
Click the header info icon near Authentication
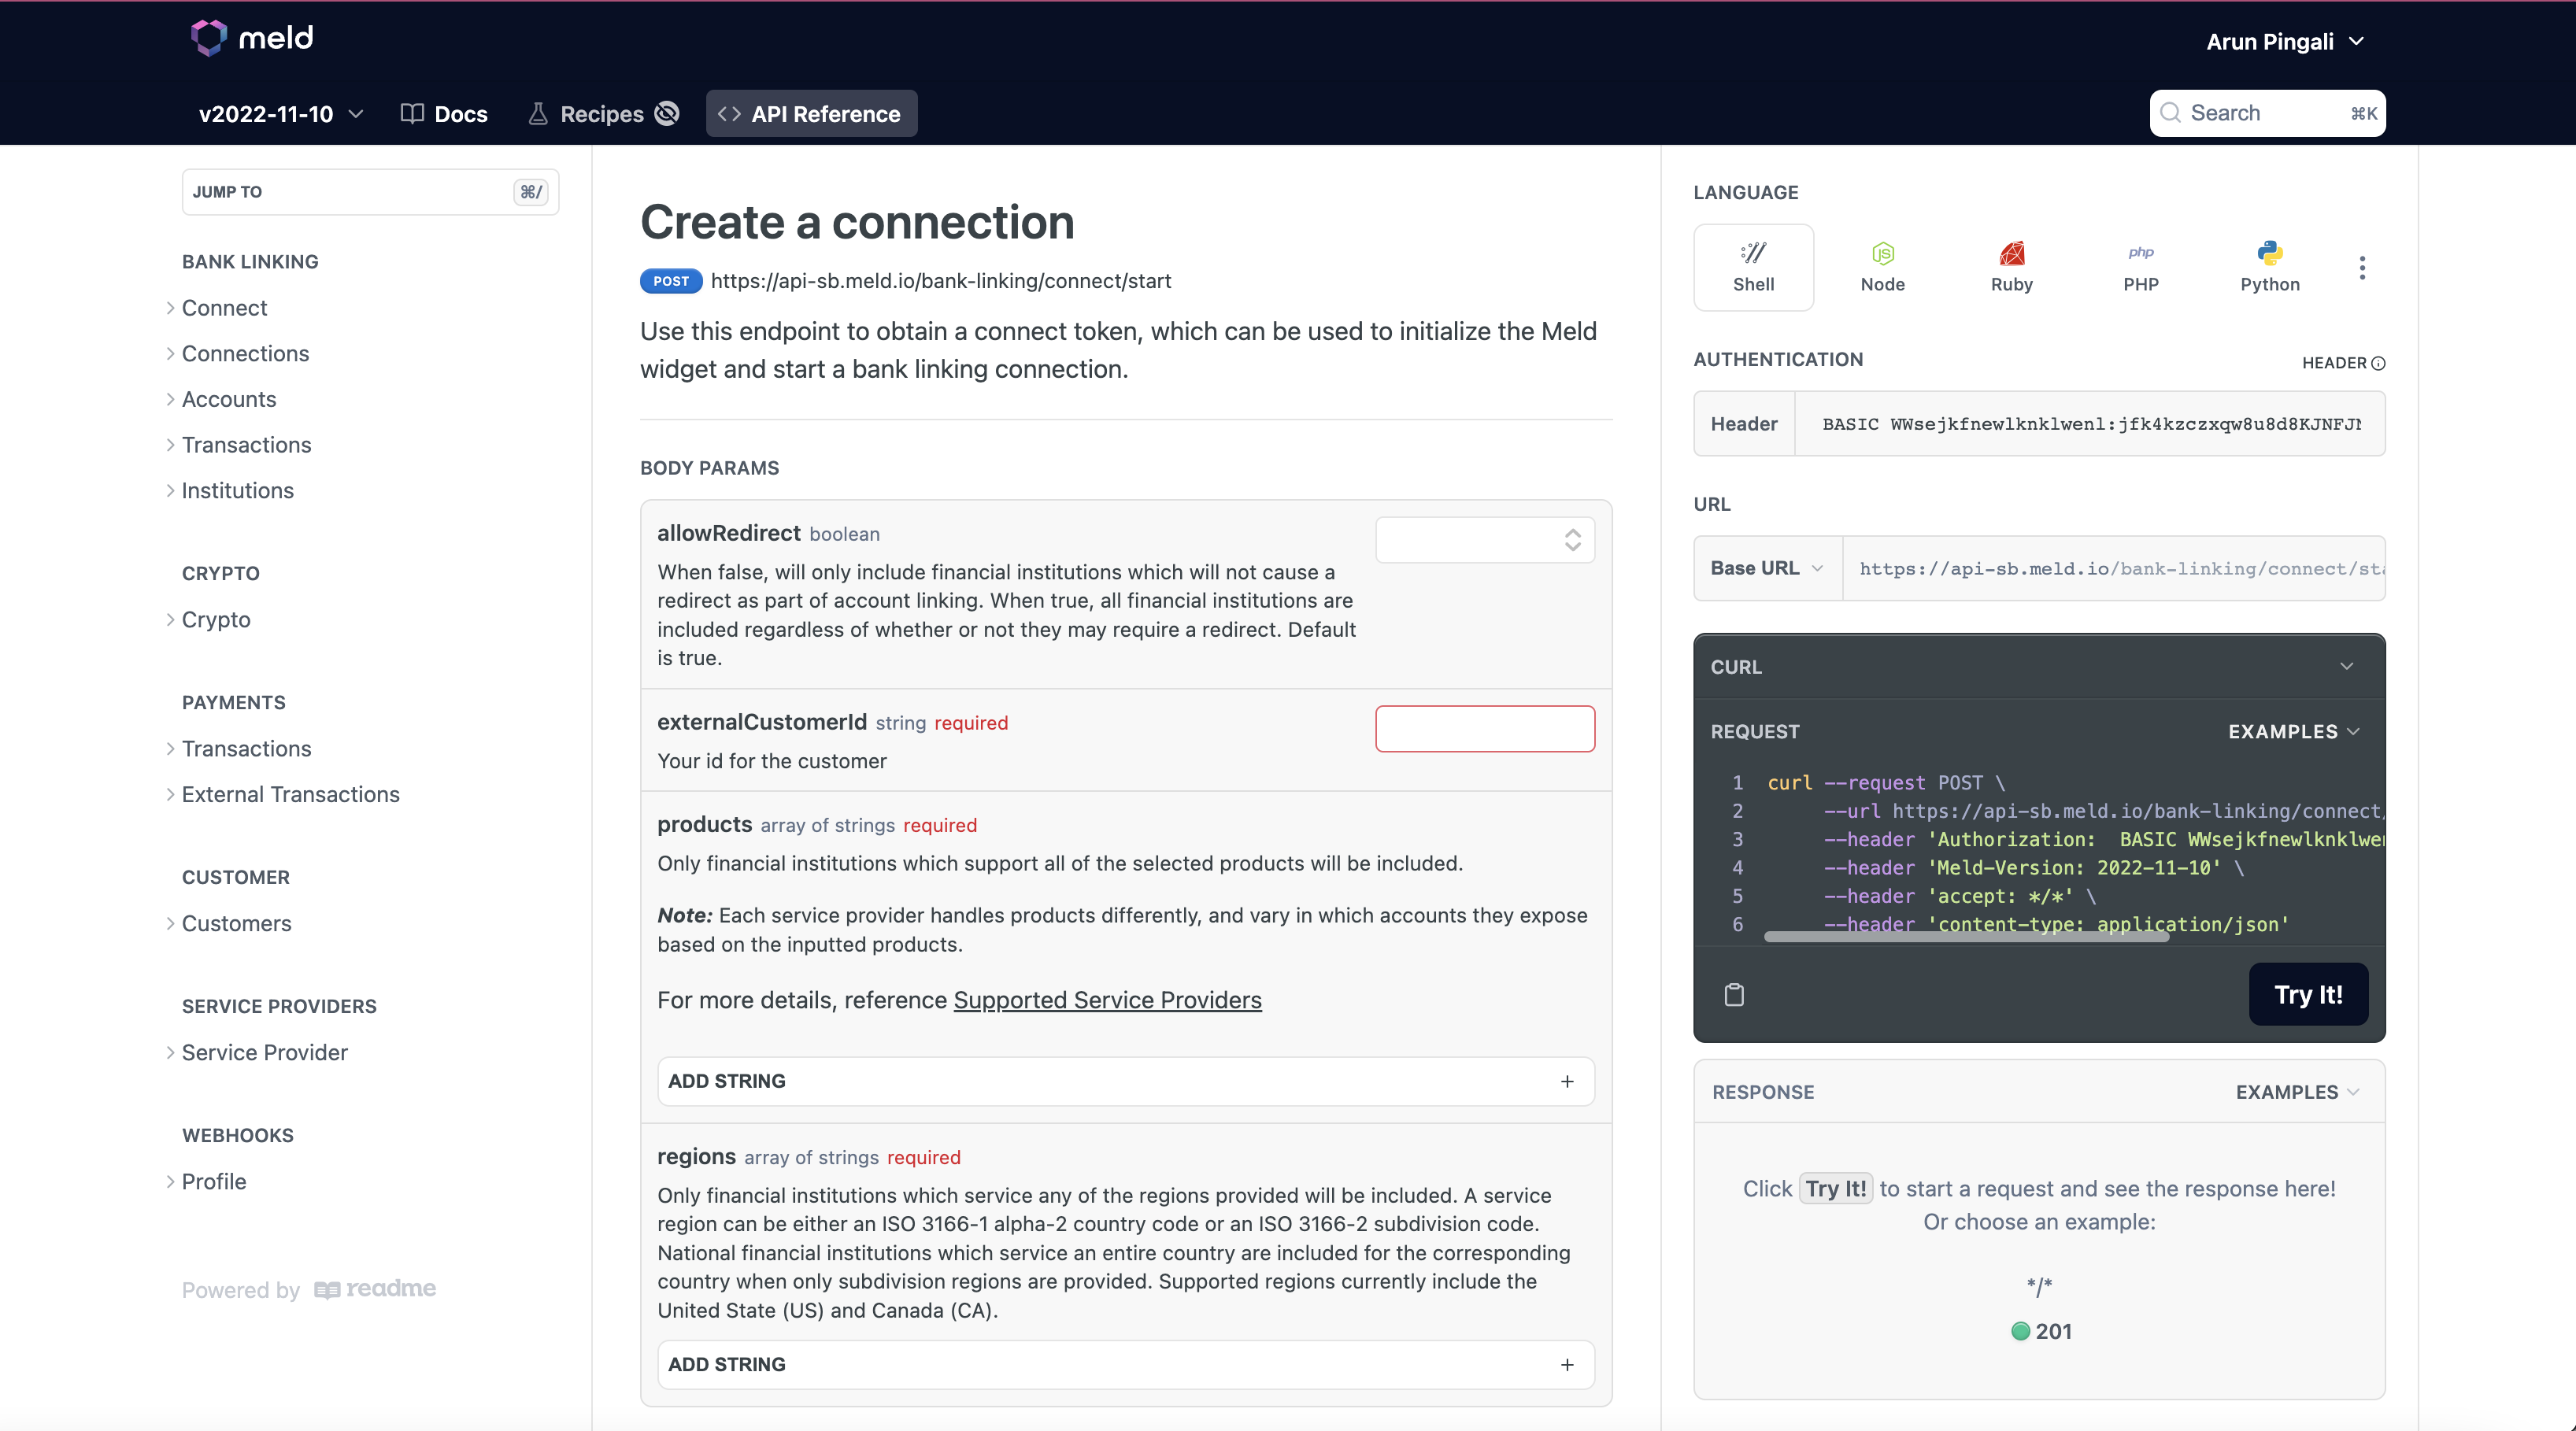coord(2378,363)
